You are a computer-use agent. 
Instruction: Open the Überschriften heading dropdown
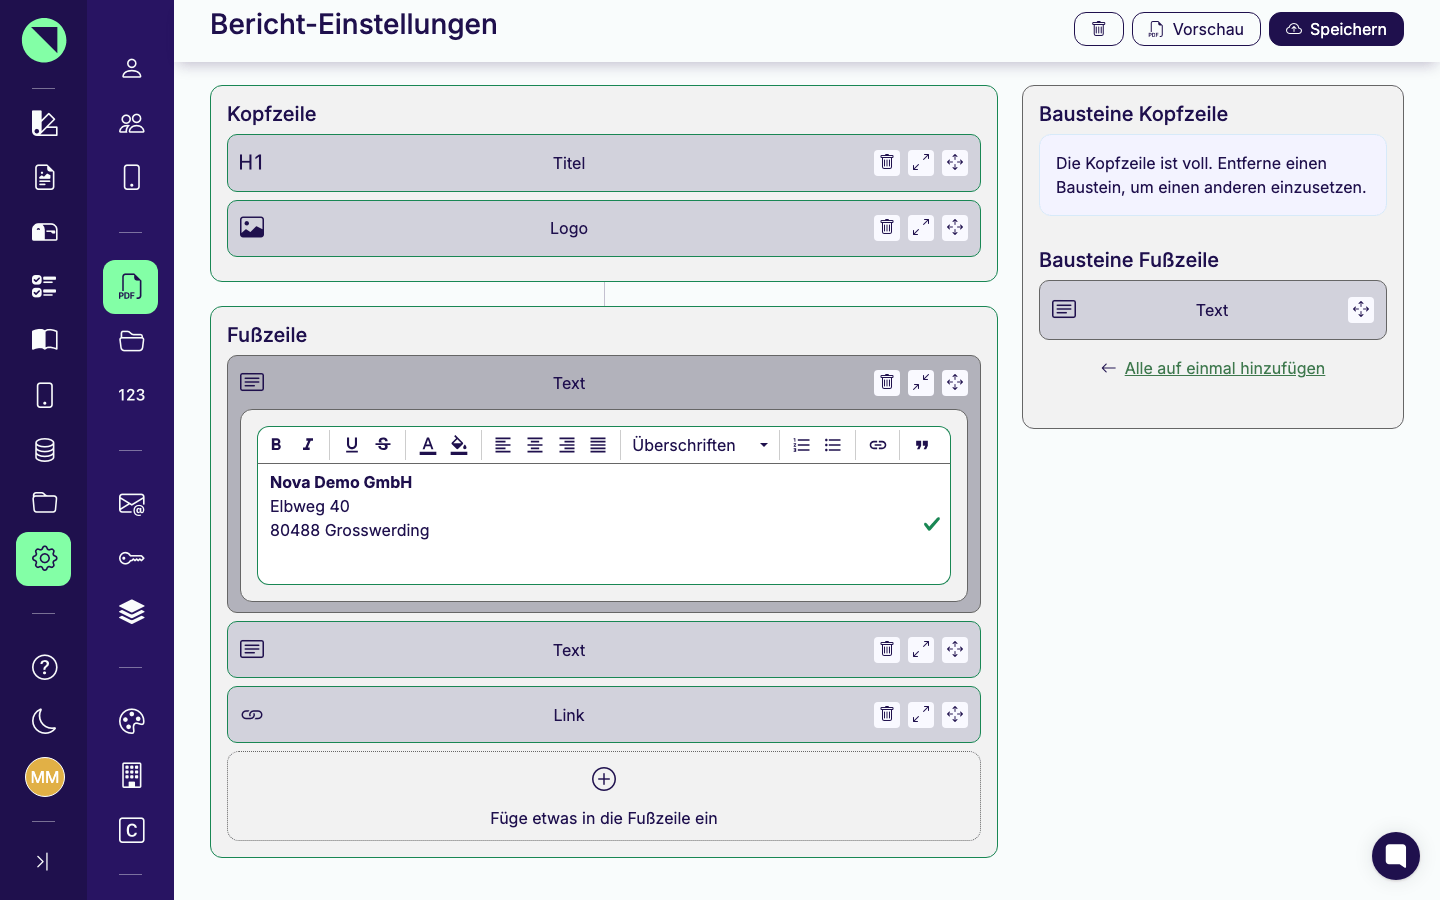click(700, 445)
